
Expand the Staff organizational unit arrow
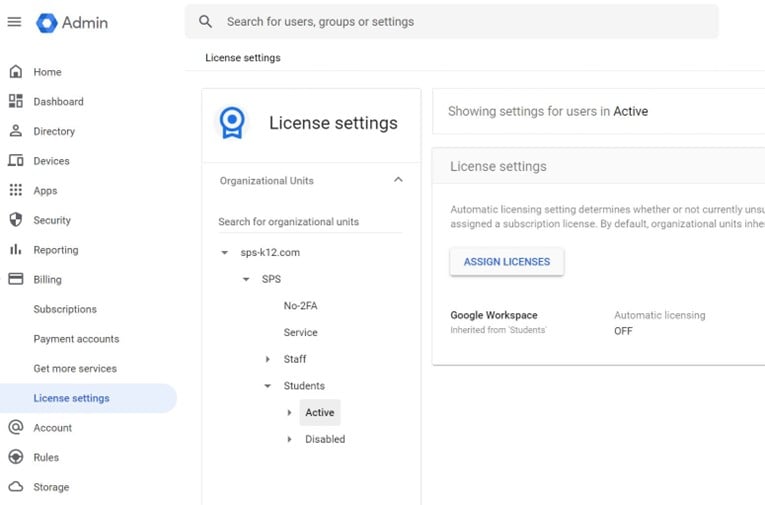(267, 359)
